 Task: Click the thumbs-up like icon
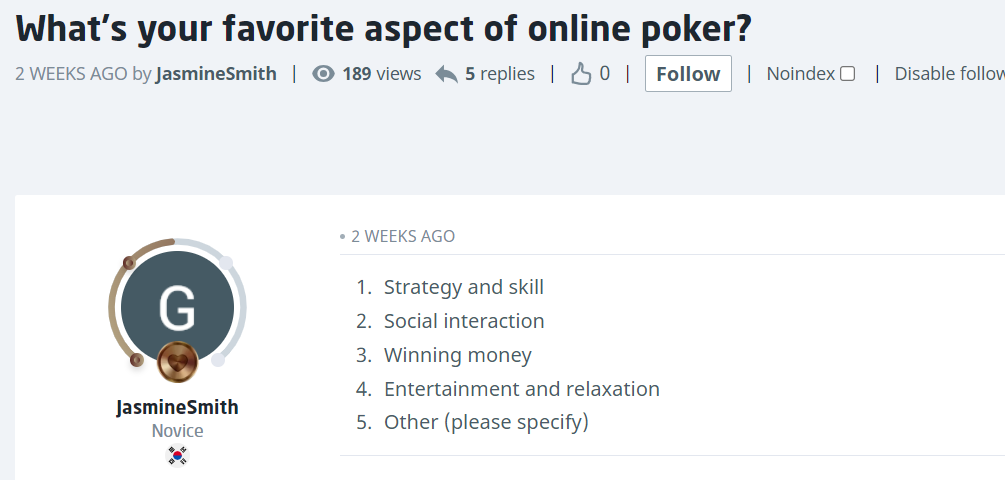coord(581,74)
